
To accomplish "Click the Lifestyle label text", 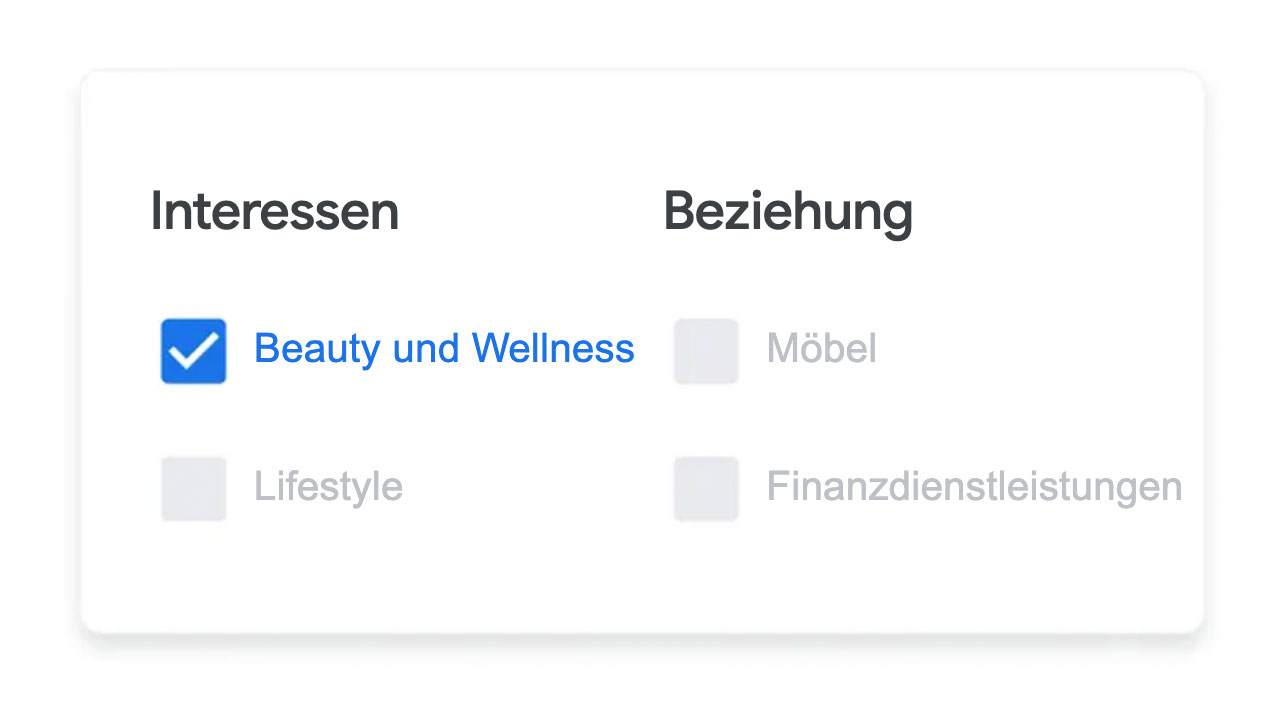I will click(x=328, y=487).
